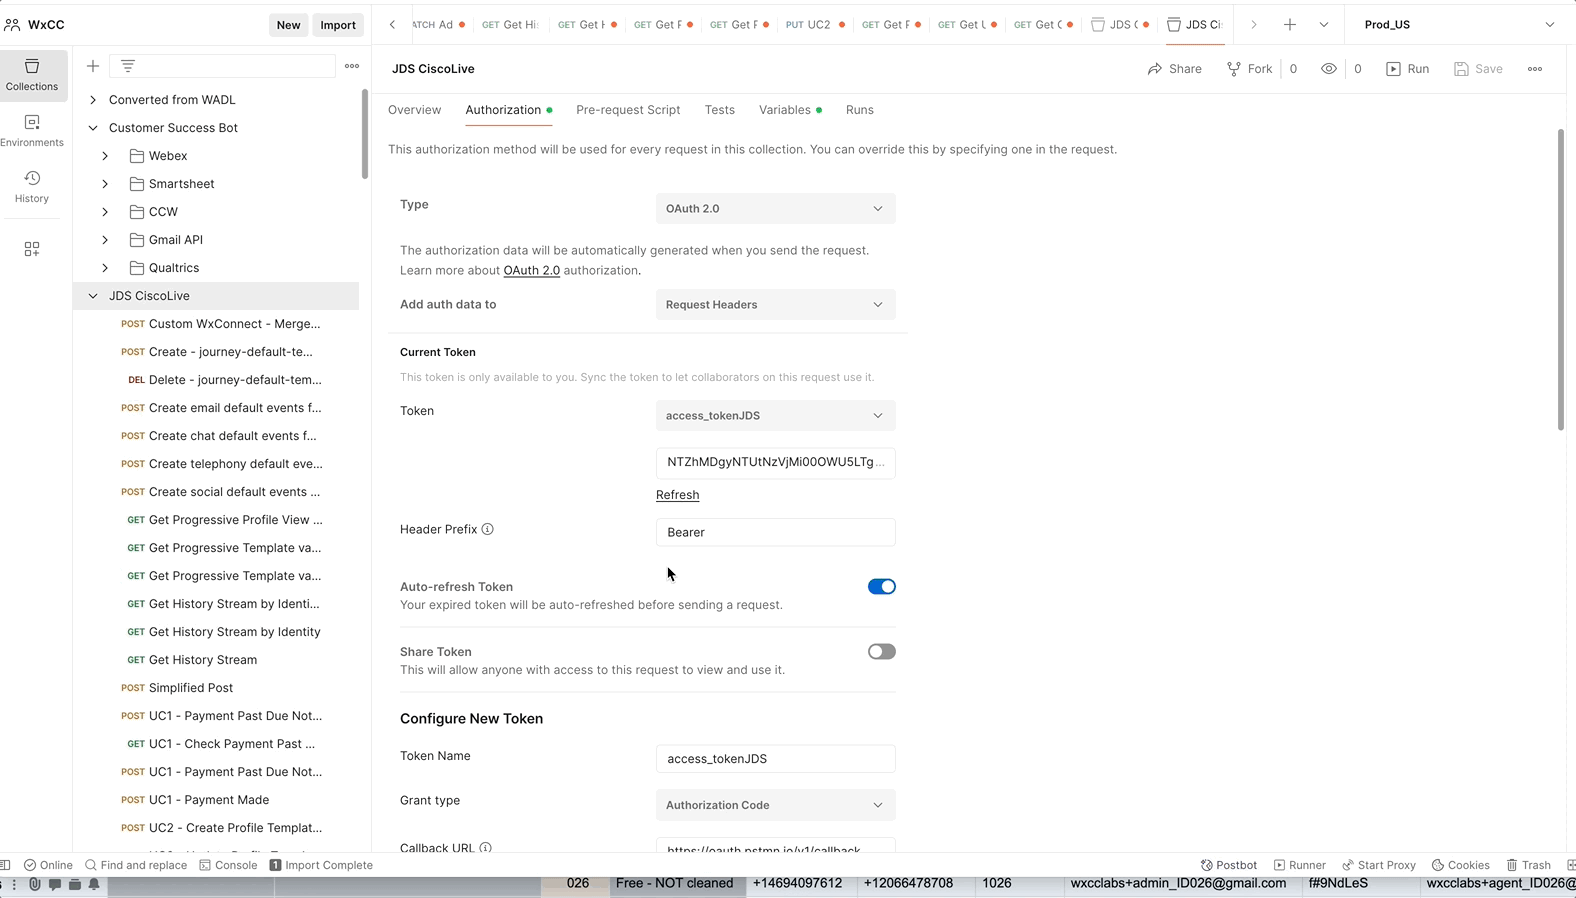Open the Collections sidebar panel

click(x=32, y=75)
